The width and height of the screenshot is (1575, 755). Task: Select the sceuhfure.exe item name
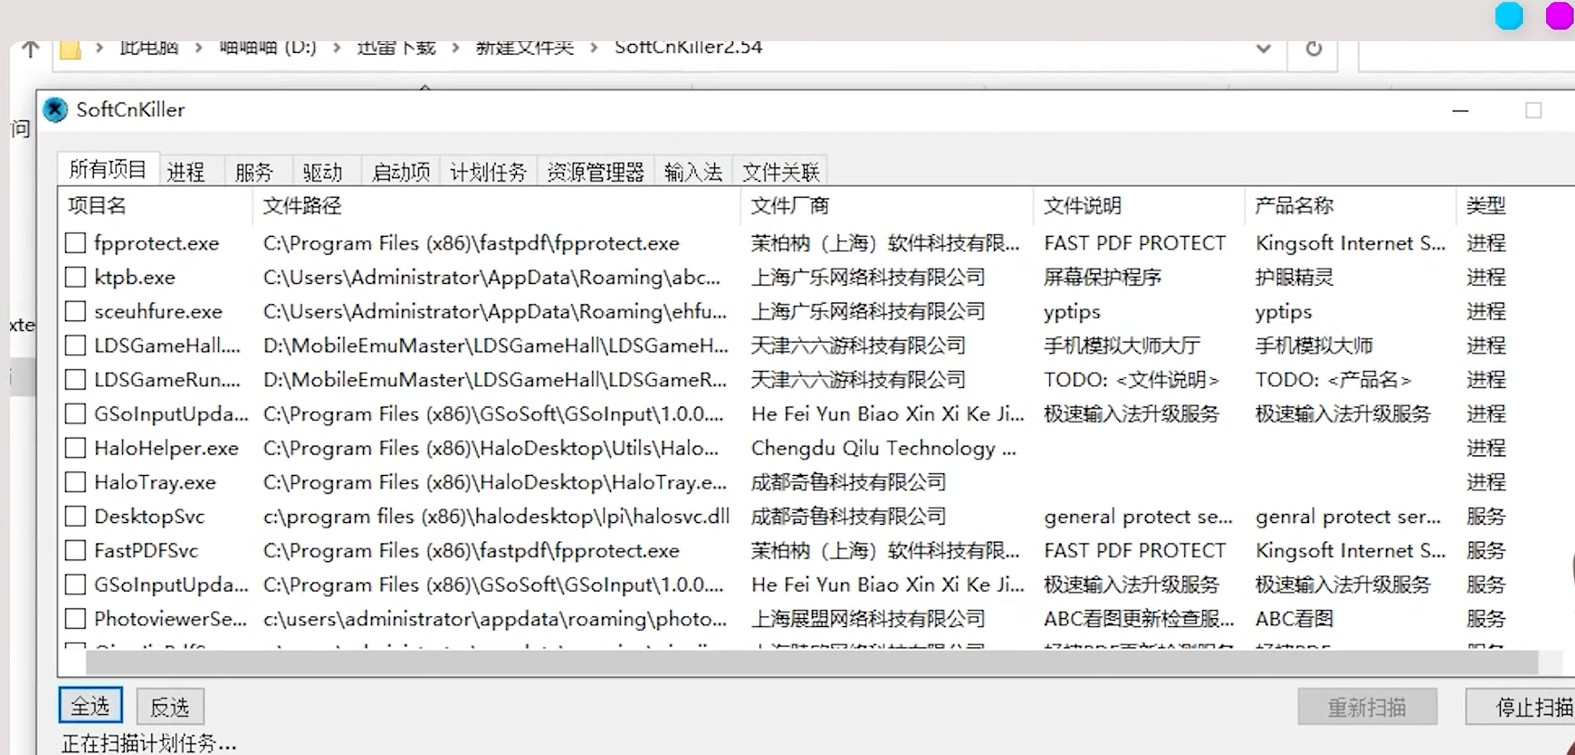pos(158,311)
